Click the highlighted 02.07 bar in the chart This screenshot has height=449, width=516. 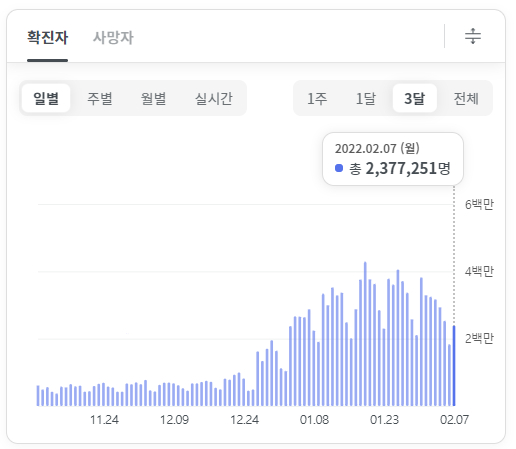[x=454, y=366]
